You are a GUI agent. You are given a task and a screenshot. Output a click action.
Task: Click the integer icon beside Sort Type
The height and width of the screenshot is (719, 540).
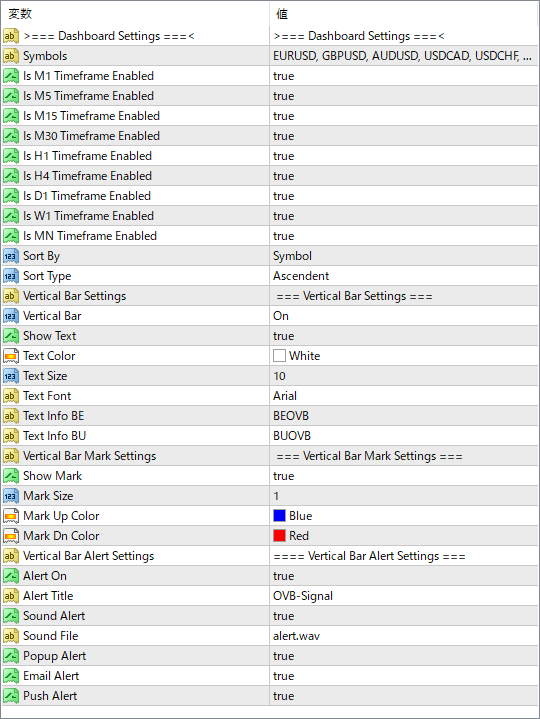coord(11,276)
